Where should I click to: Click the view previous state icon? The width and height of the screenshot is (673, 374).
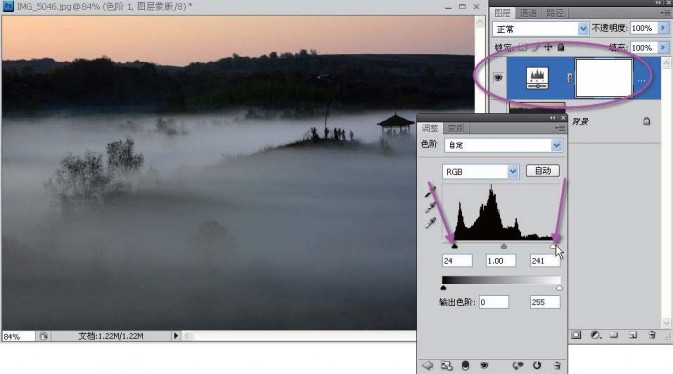[x=518, y=365]
